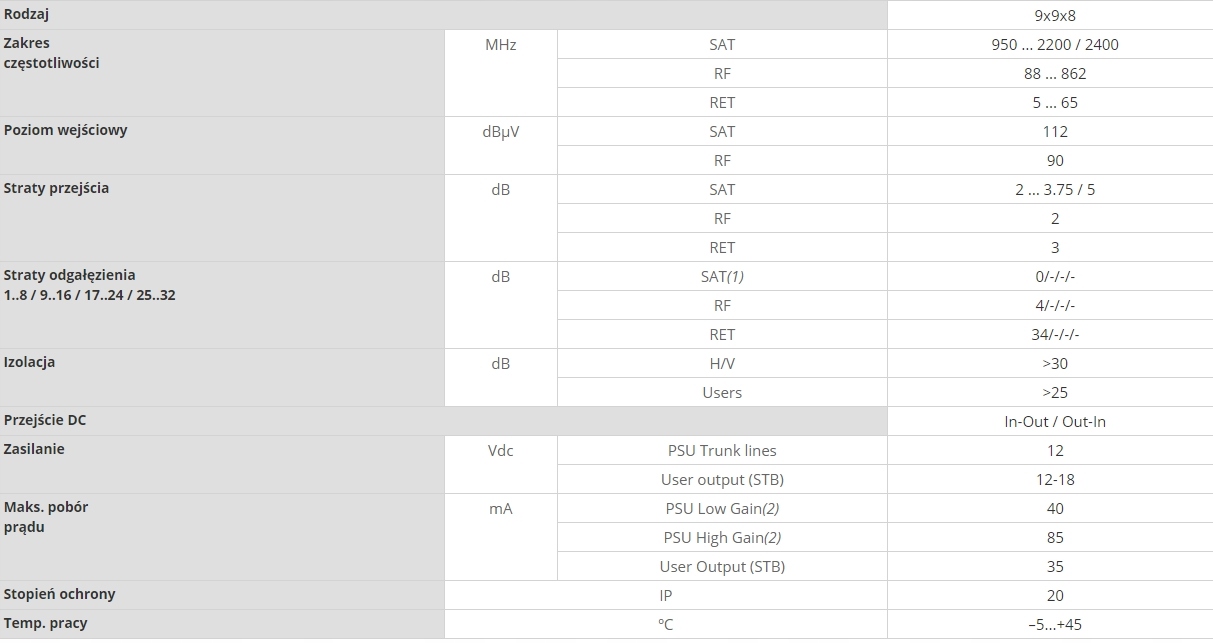This screenshot has height=643, width=1213.
Task: Select the PSU Trunk lines cell
Action: pyautogui.click(x=721, y=450)
